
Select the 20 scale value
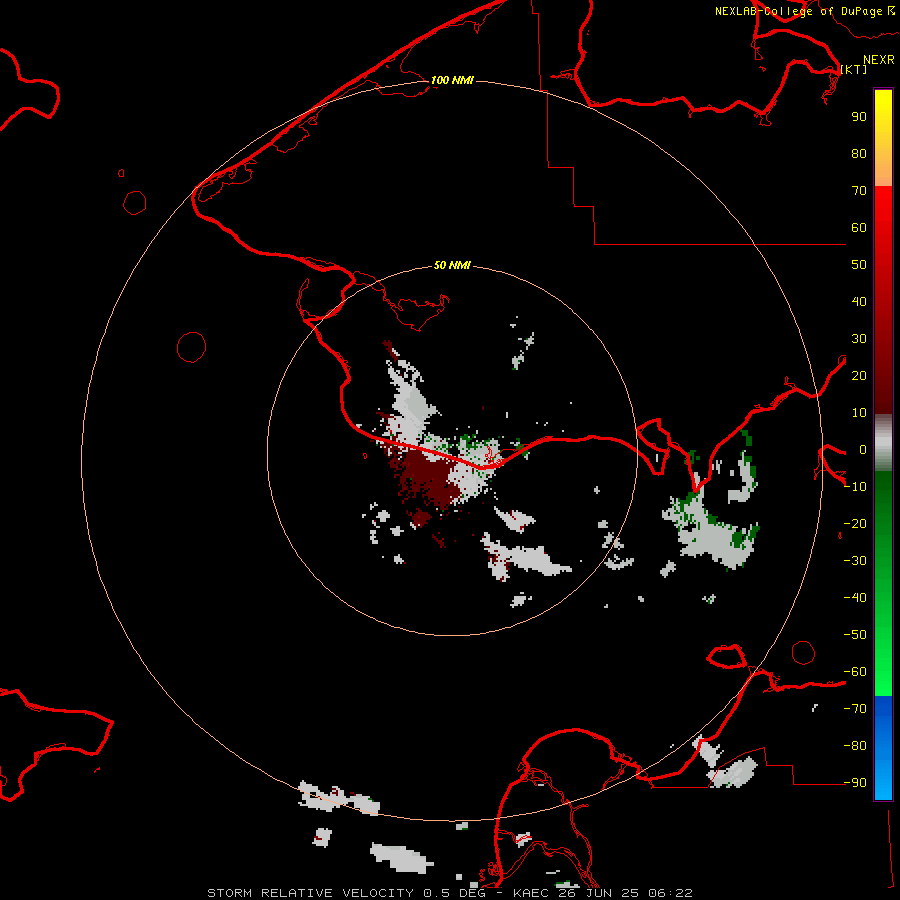[859, 376]
